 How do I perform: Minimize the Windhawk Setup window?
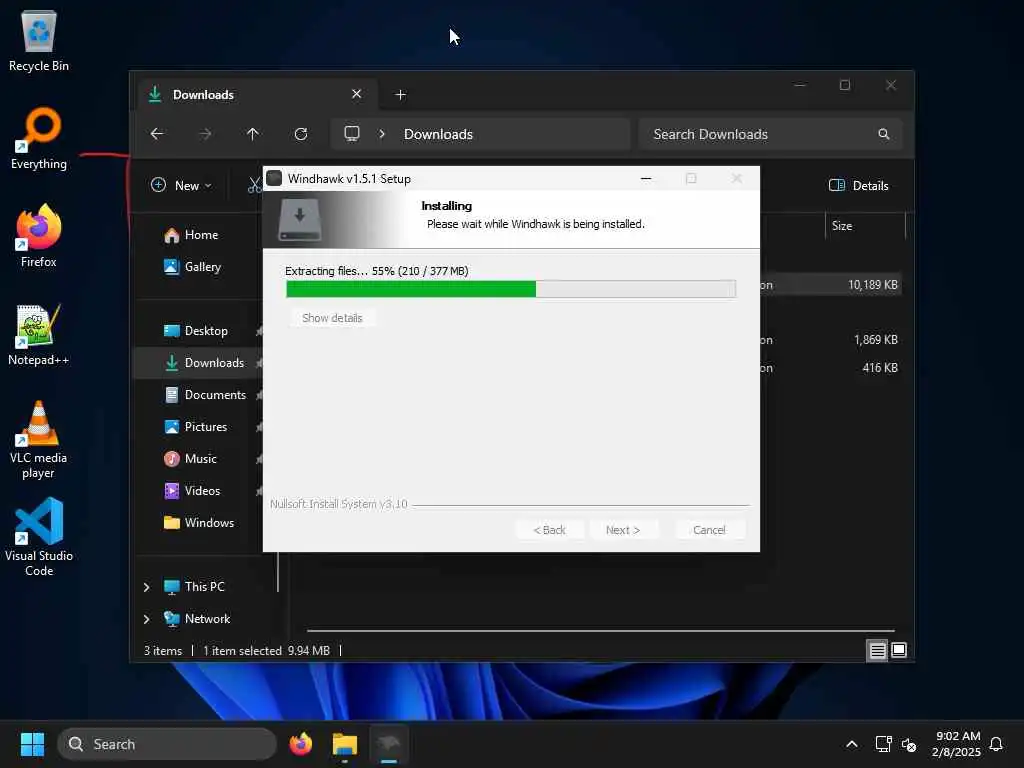pos(646,178)
